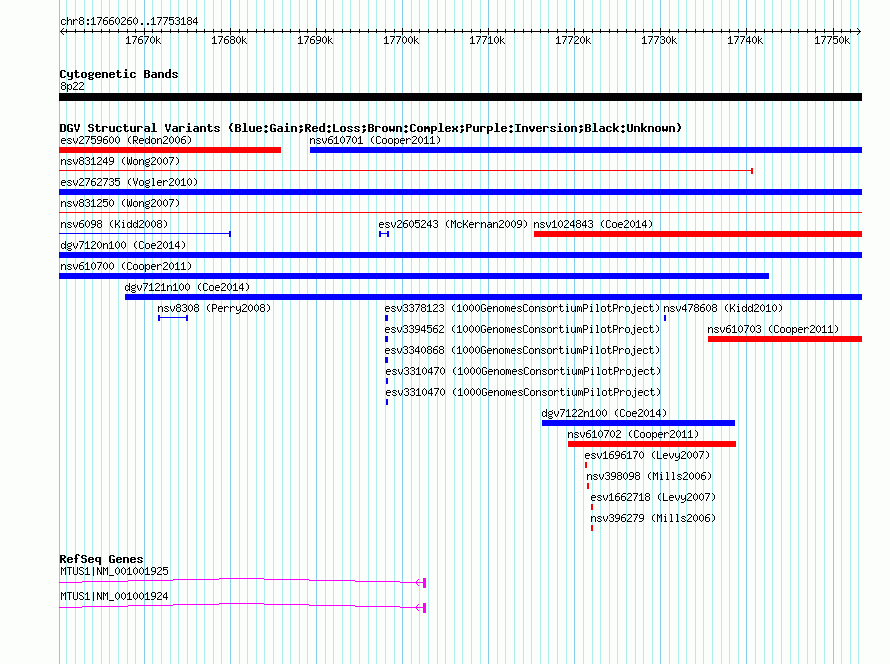The image size is (890, 664).
Task: Select the red nsv1024843 loss bar
Action: pyautogui.click(x=698, y=234)
